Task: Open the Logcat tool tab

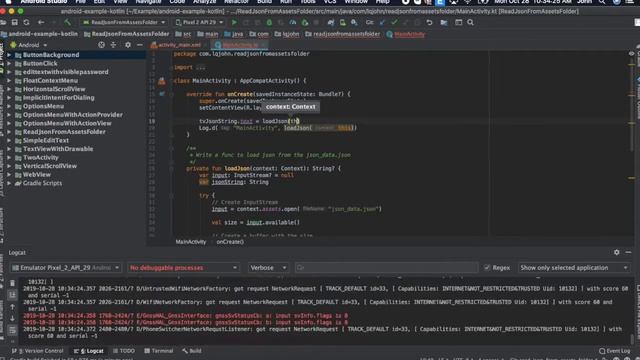Action: click(x=89, y=351)
